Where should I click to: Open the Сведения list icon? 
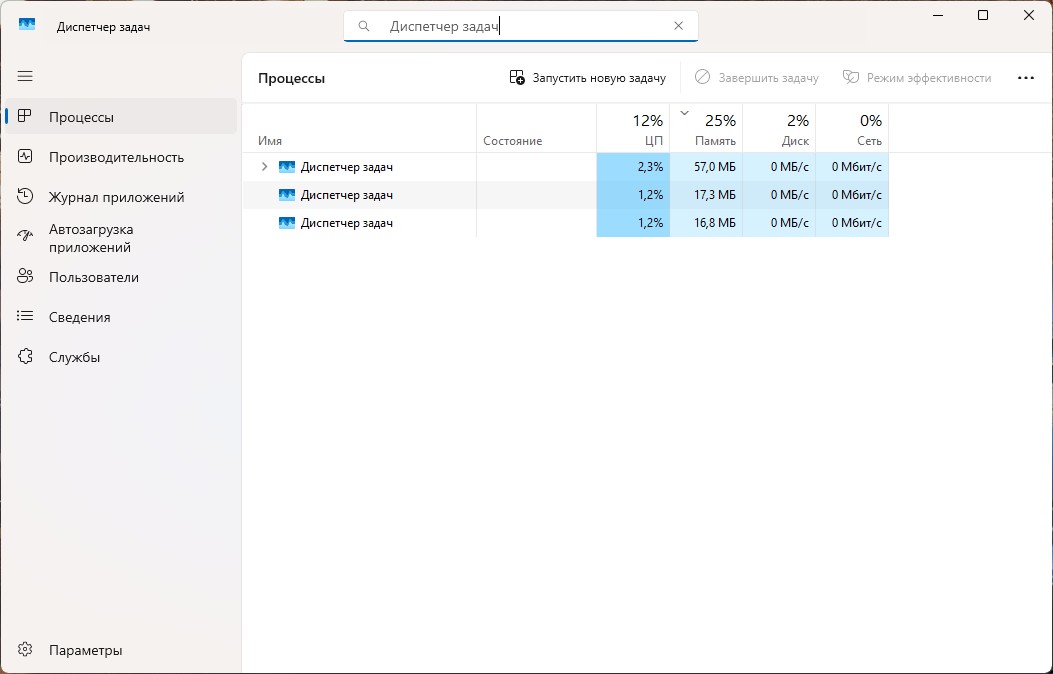(x=25, y=316)
